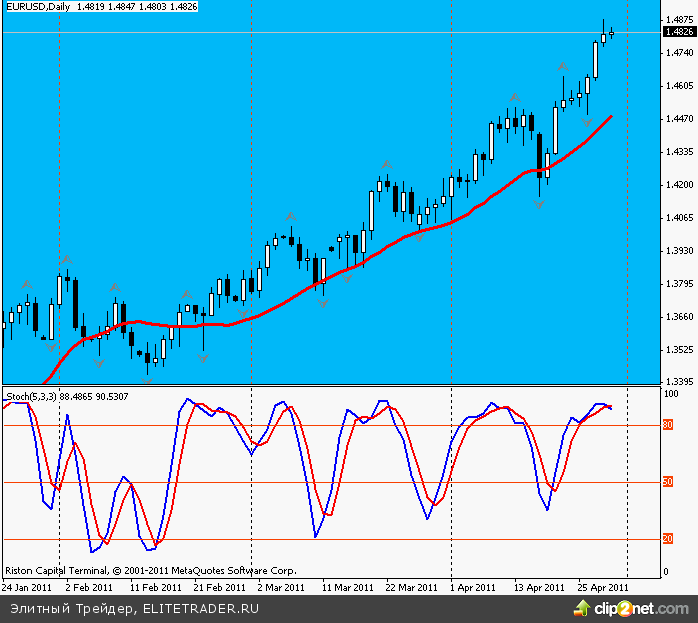Click the 100 level label on stochastic scale

click(671, 394)
